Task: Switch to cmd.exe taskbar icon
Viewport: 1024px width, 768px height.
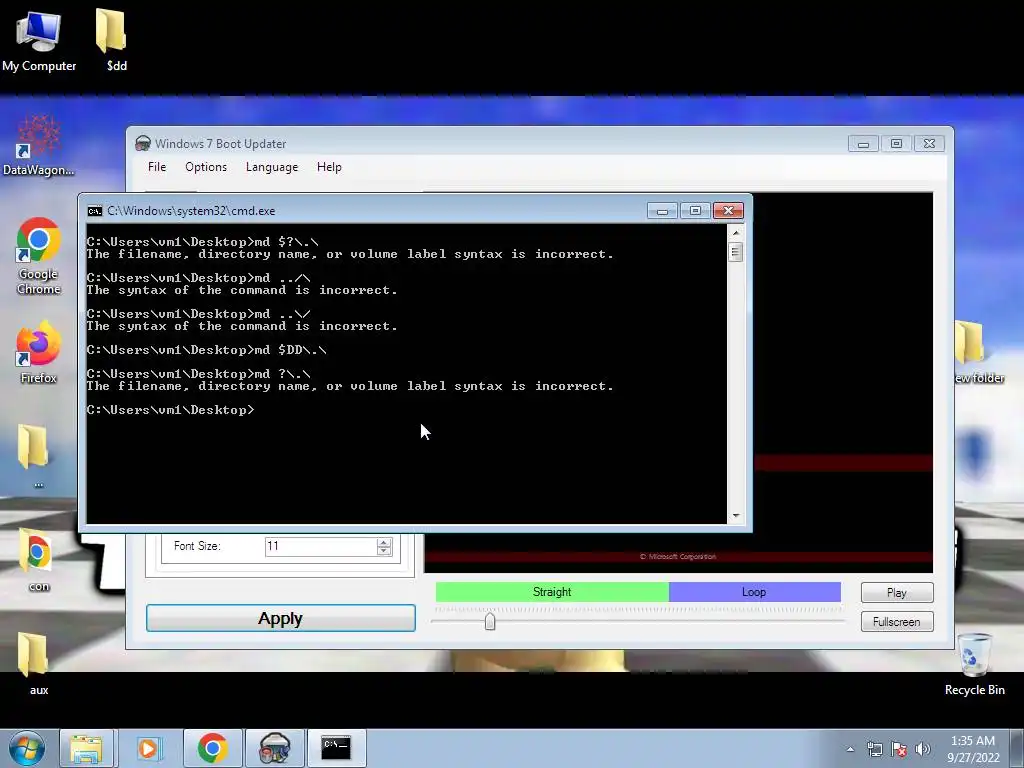Action: point(336,748)
